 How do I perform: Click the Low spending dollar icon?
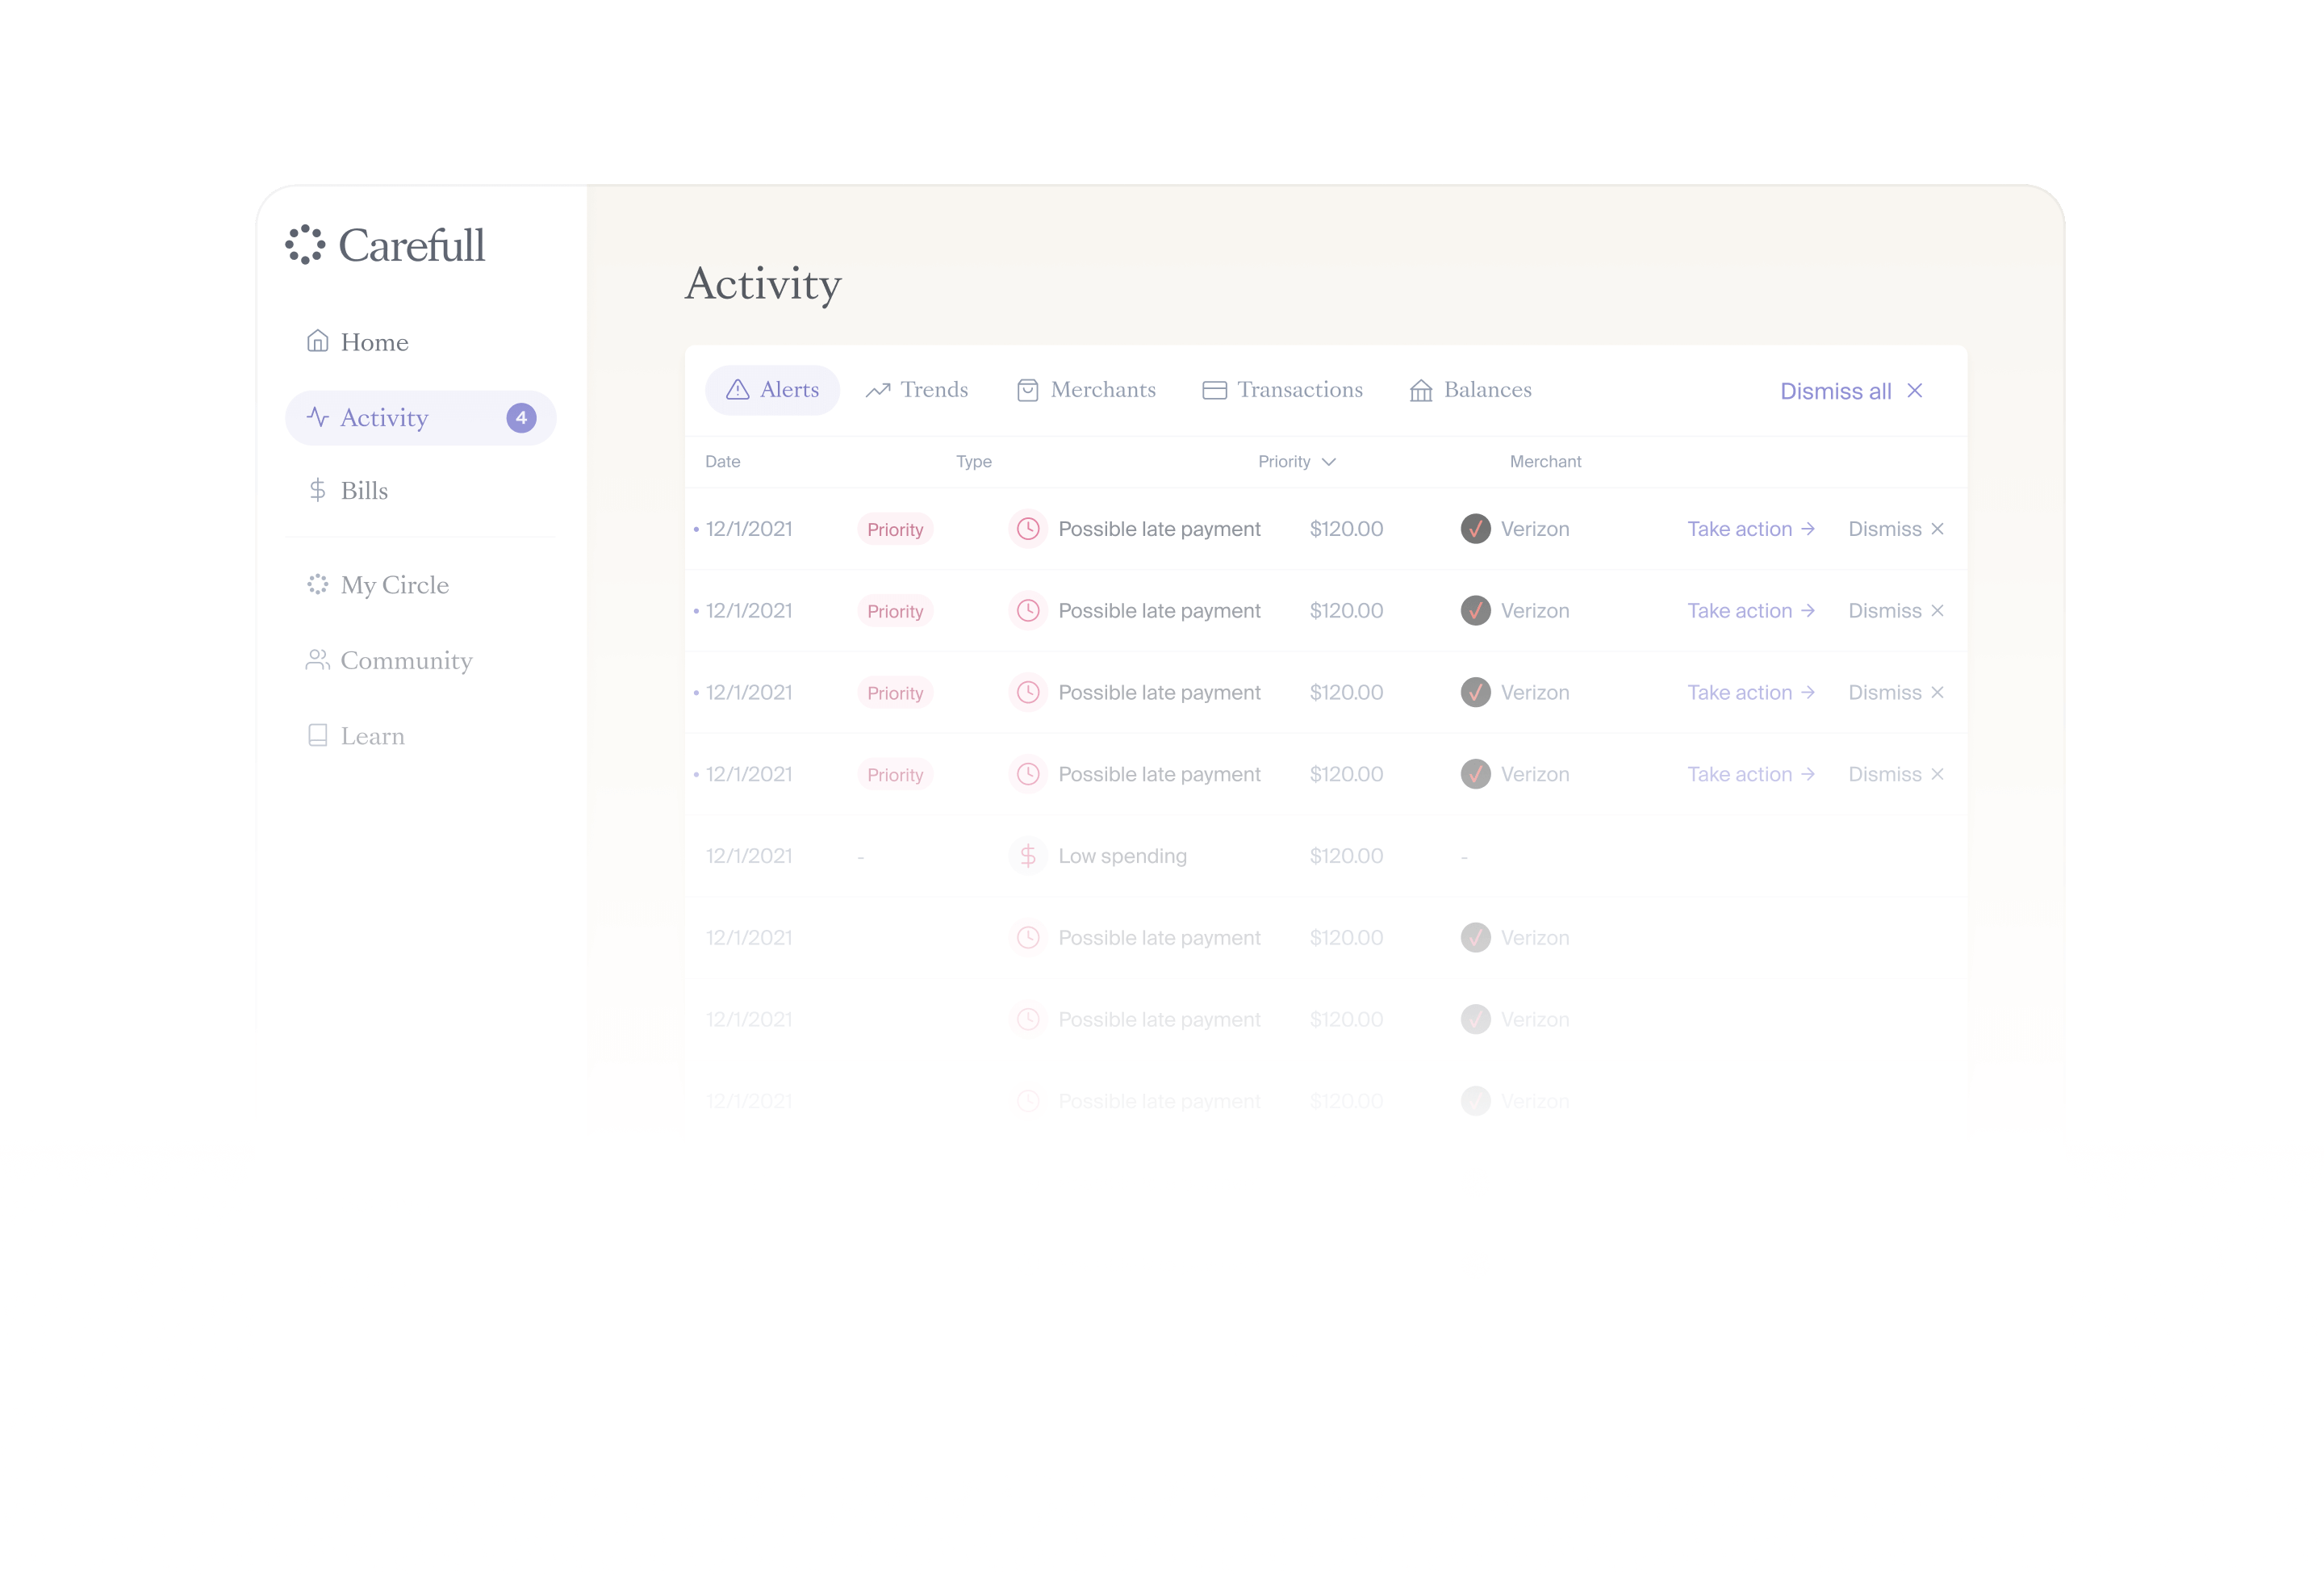pos(1027,856)
